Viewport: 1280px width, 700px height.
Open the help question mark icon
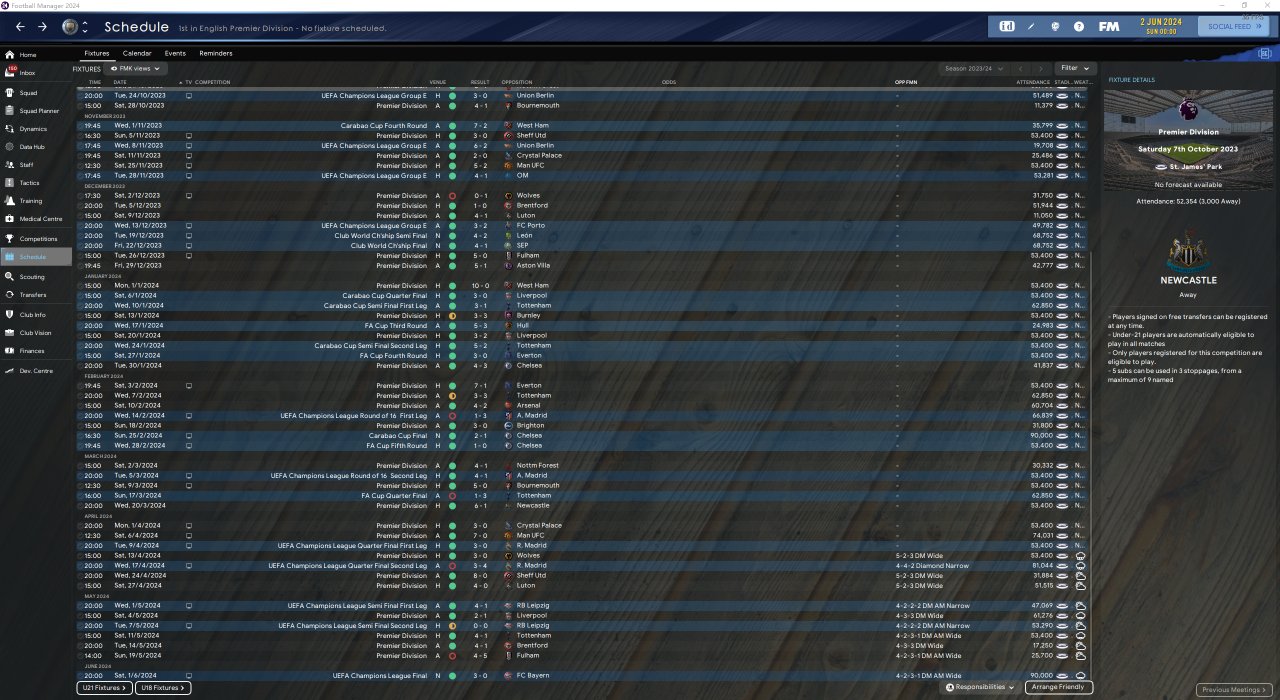click(x=1079, y=26)
